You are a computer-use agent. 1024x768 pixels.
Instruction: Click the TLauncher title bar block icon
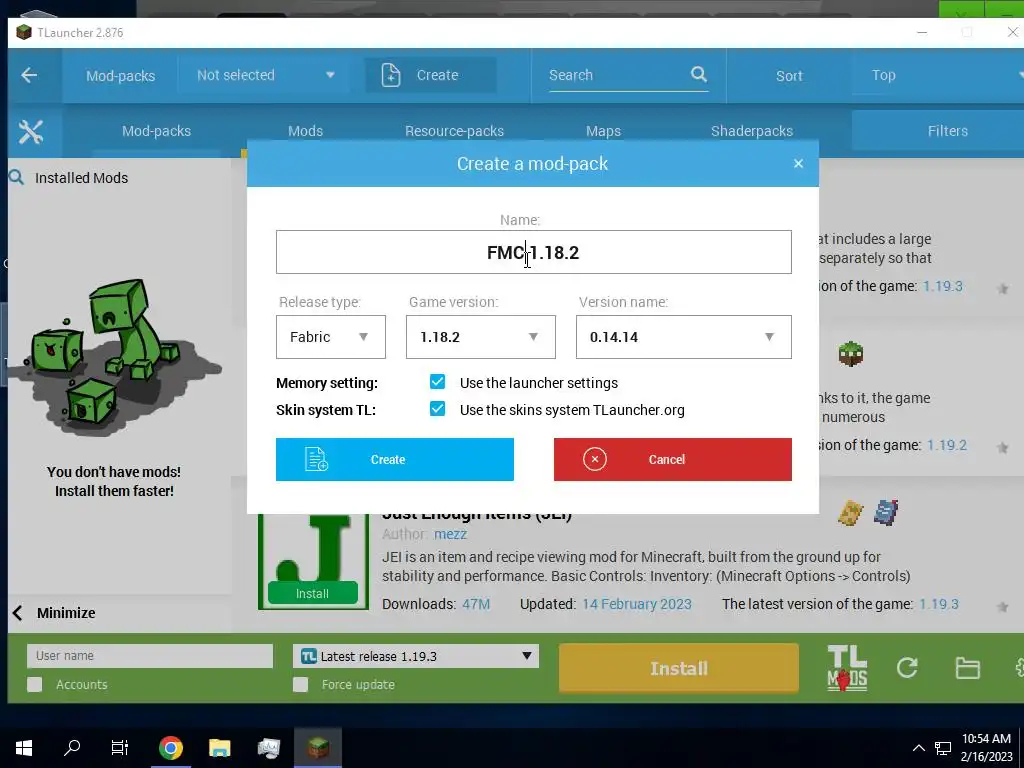pyautogui.click(x=24, y=32)
